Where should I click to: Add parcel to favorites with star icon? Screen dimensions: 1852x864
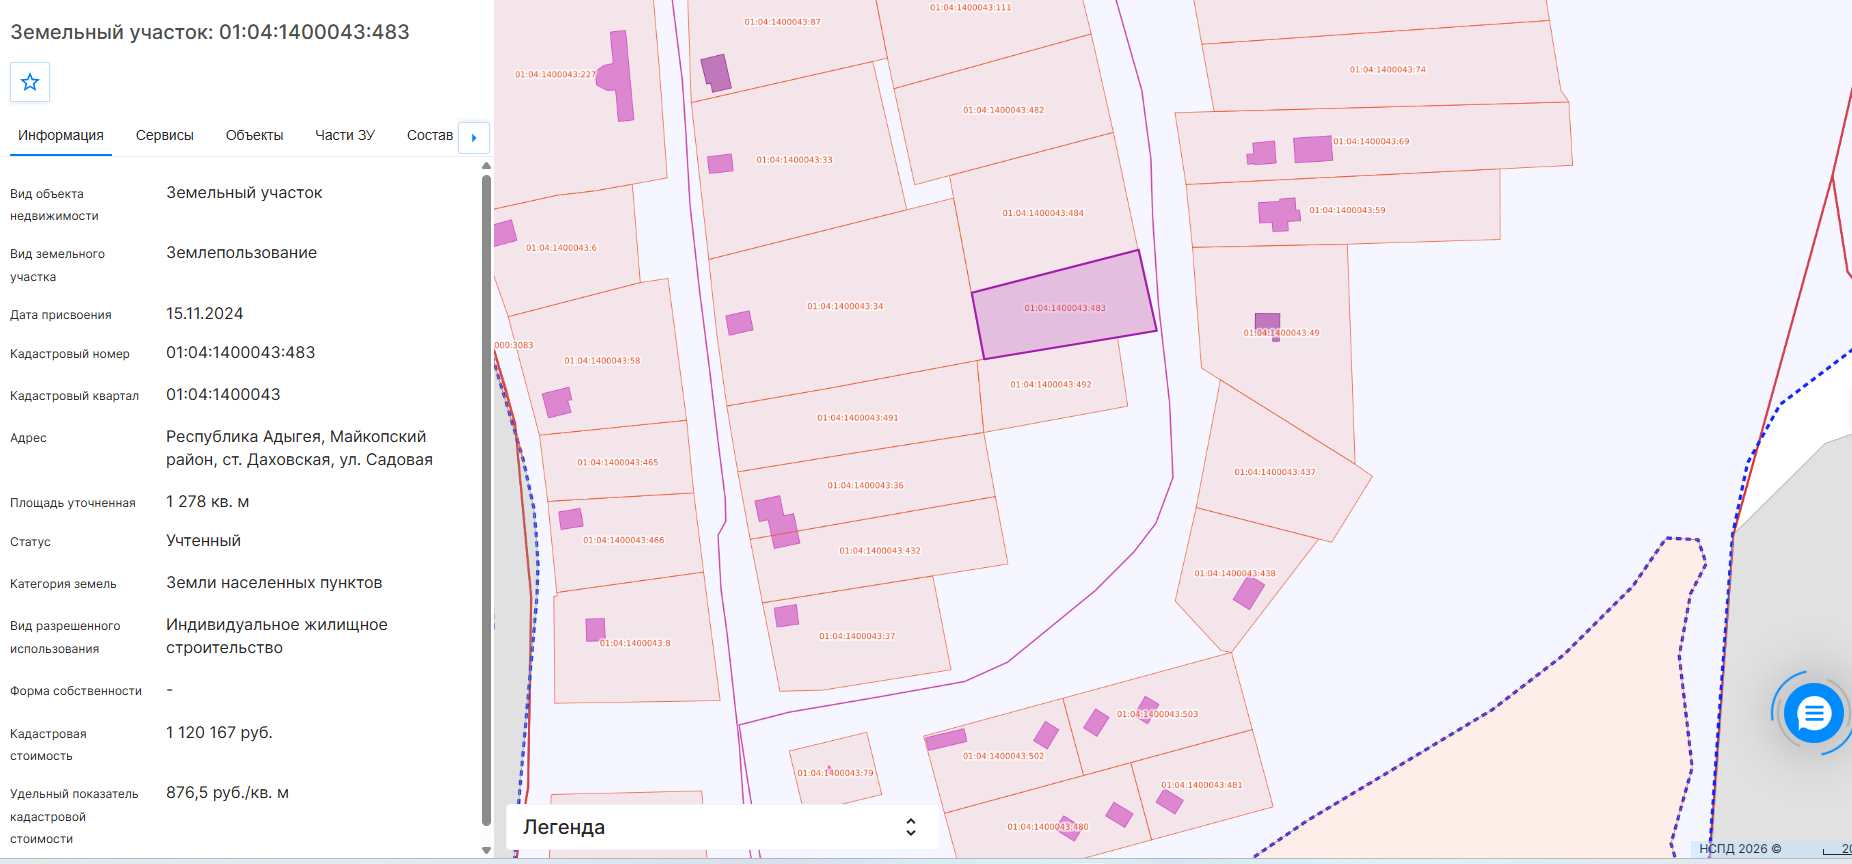tap(30, 82)
